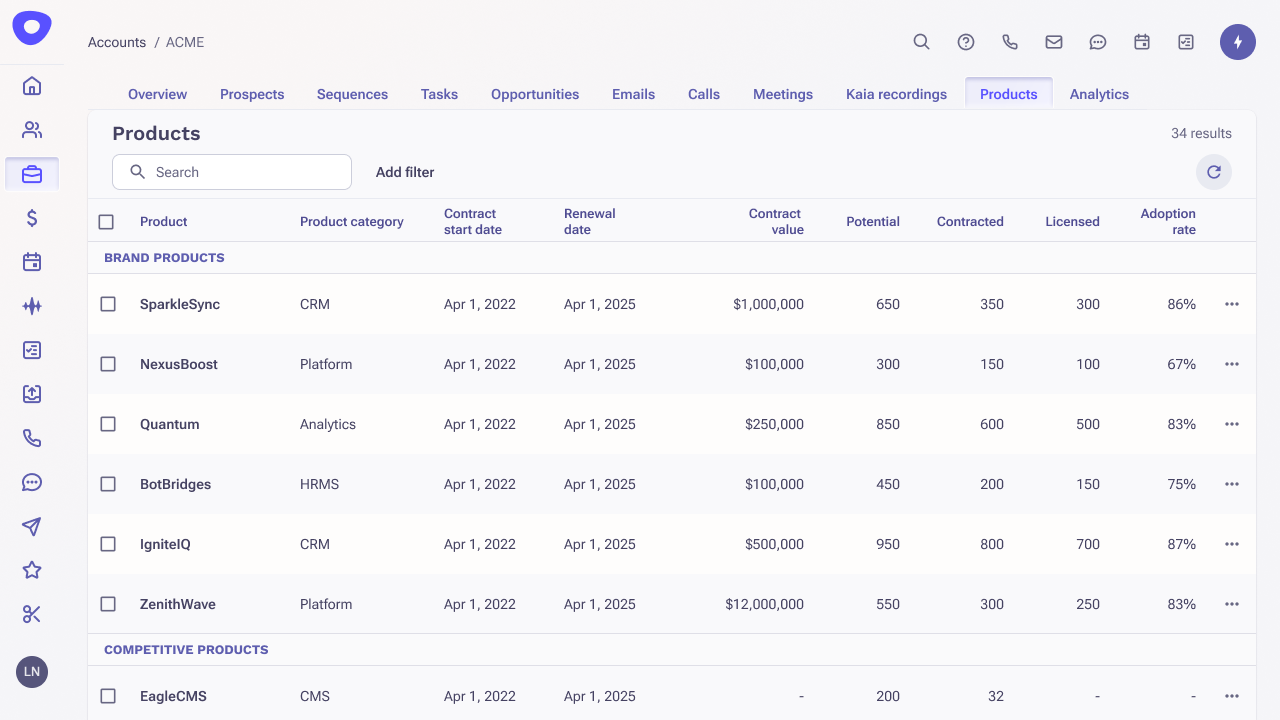Open the help question-mark icon
Viewport: 1280px width, 720px height.
coord(965,42)
